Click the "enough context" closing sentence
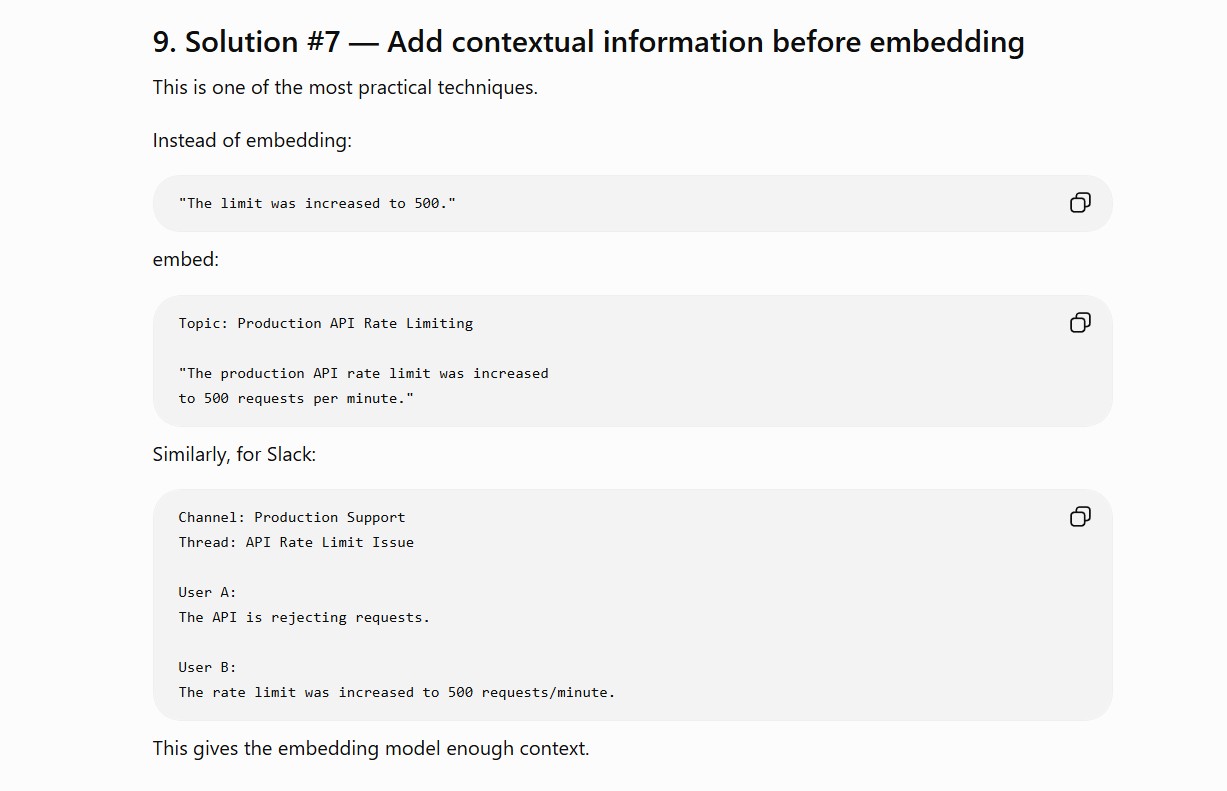Image resolution: width=1227 pixels, height=791 pixels. 371,748
